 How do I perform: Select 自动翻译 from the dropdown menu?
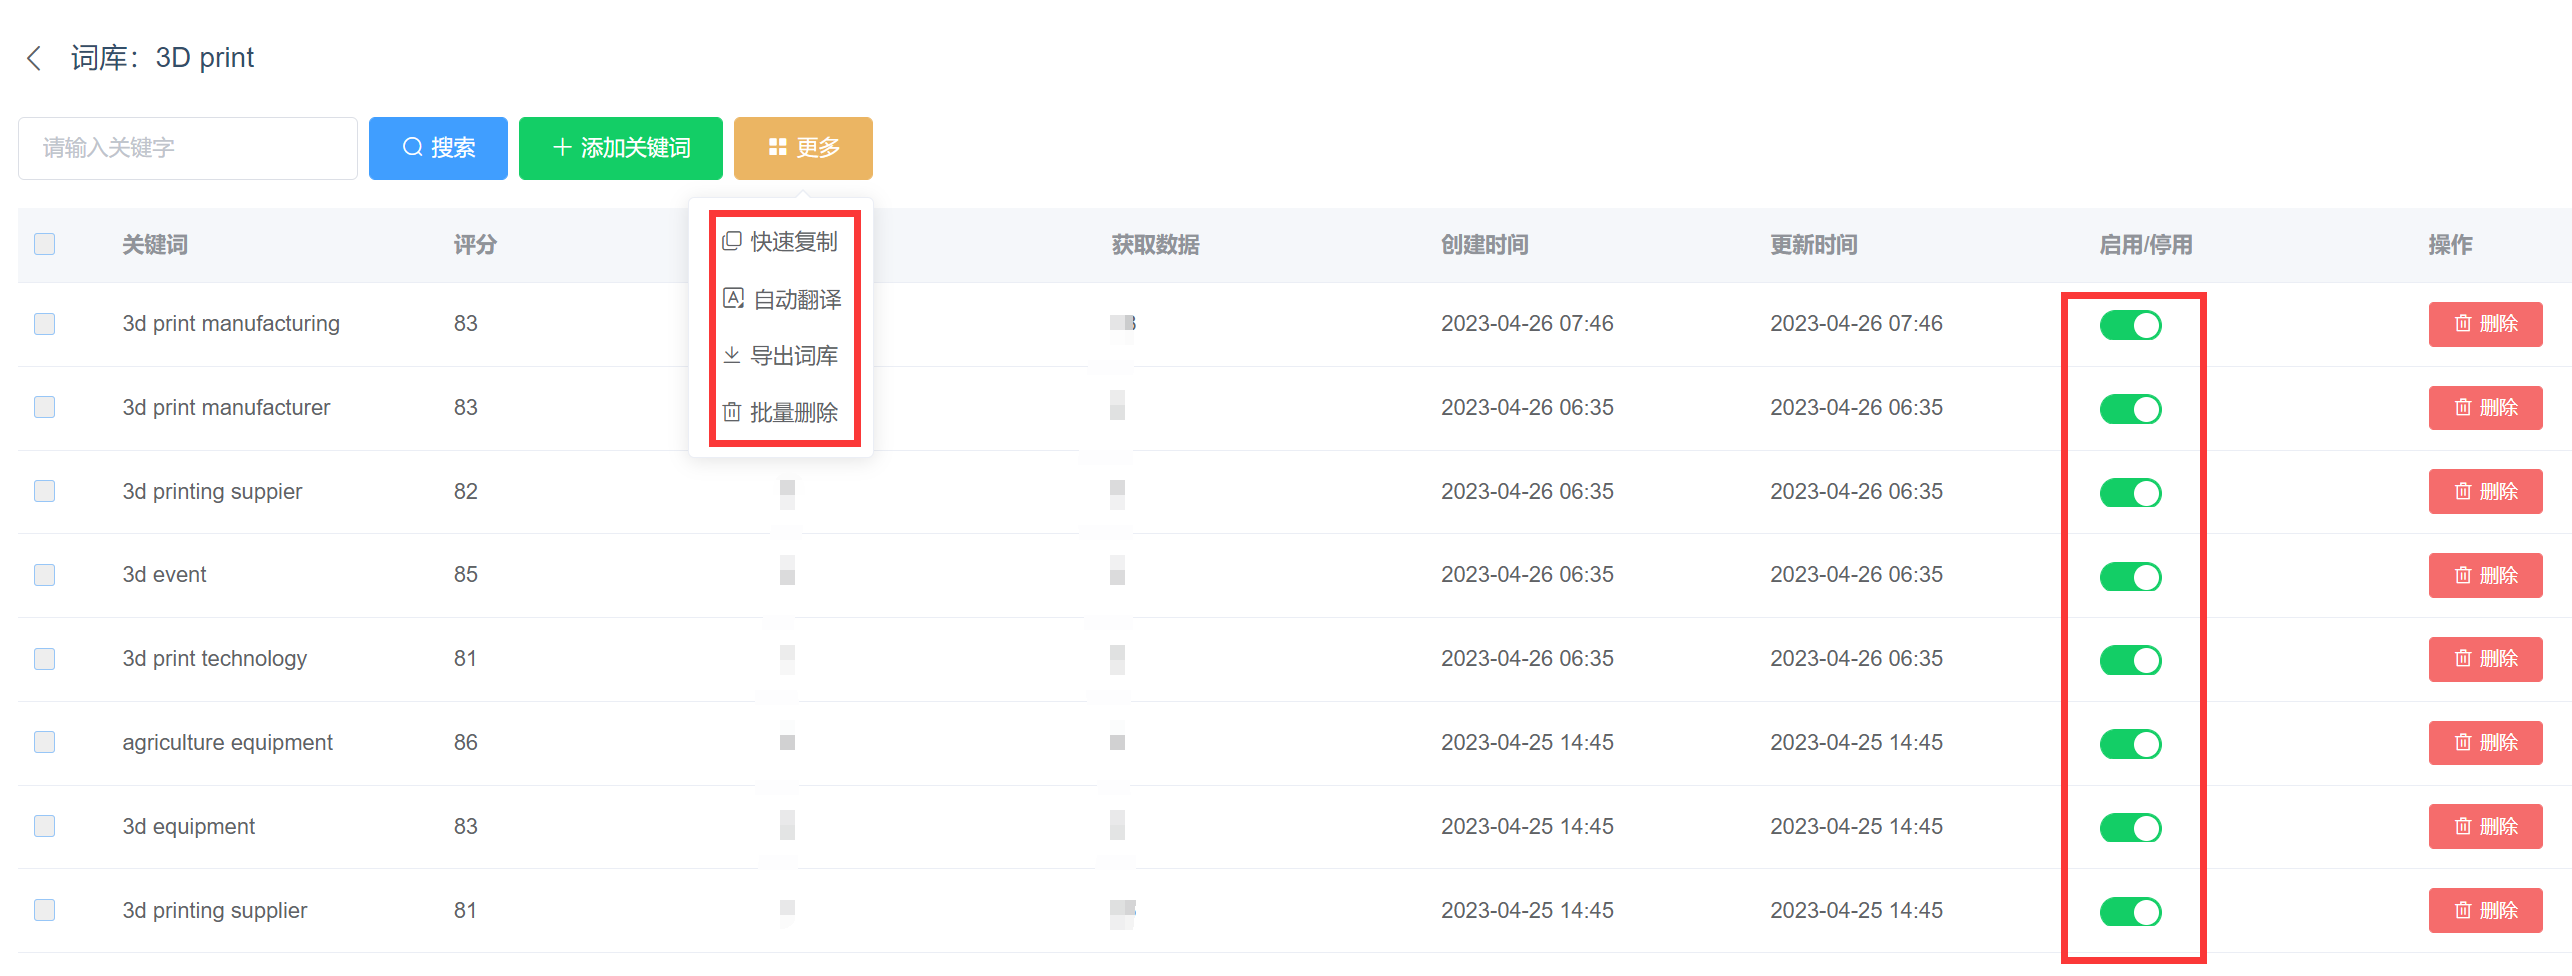point(781,299)
